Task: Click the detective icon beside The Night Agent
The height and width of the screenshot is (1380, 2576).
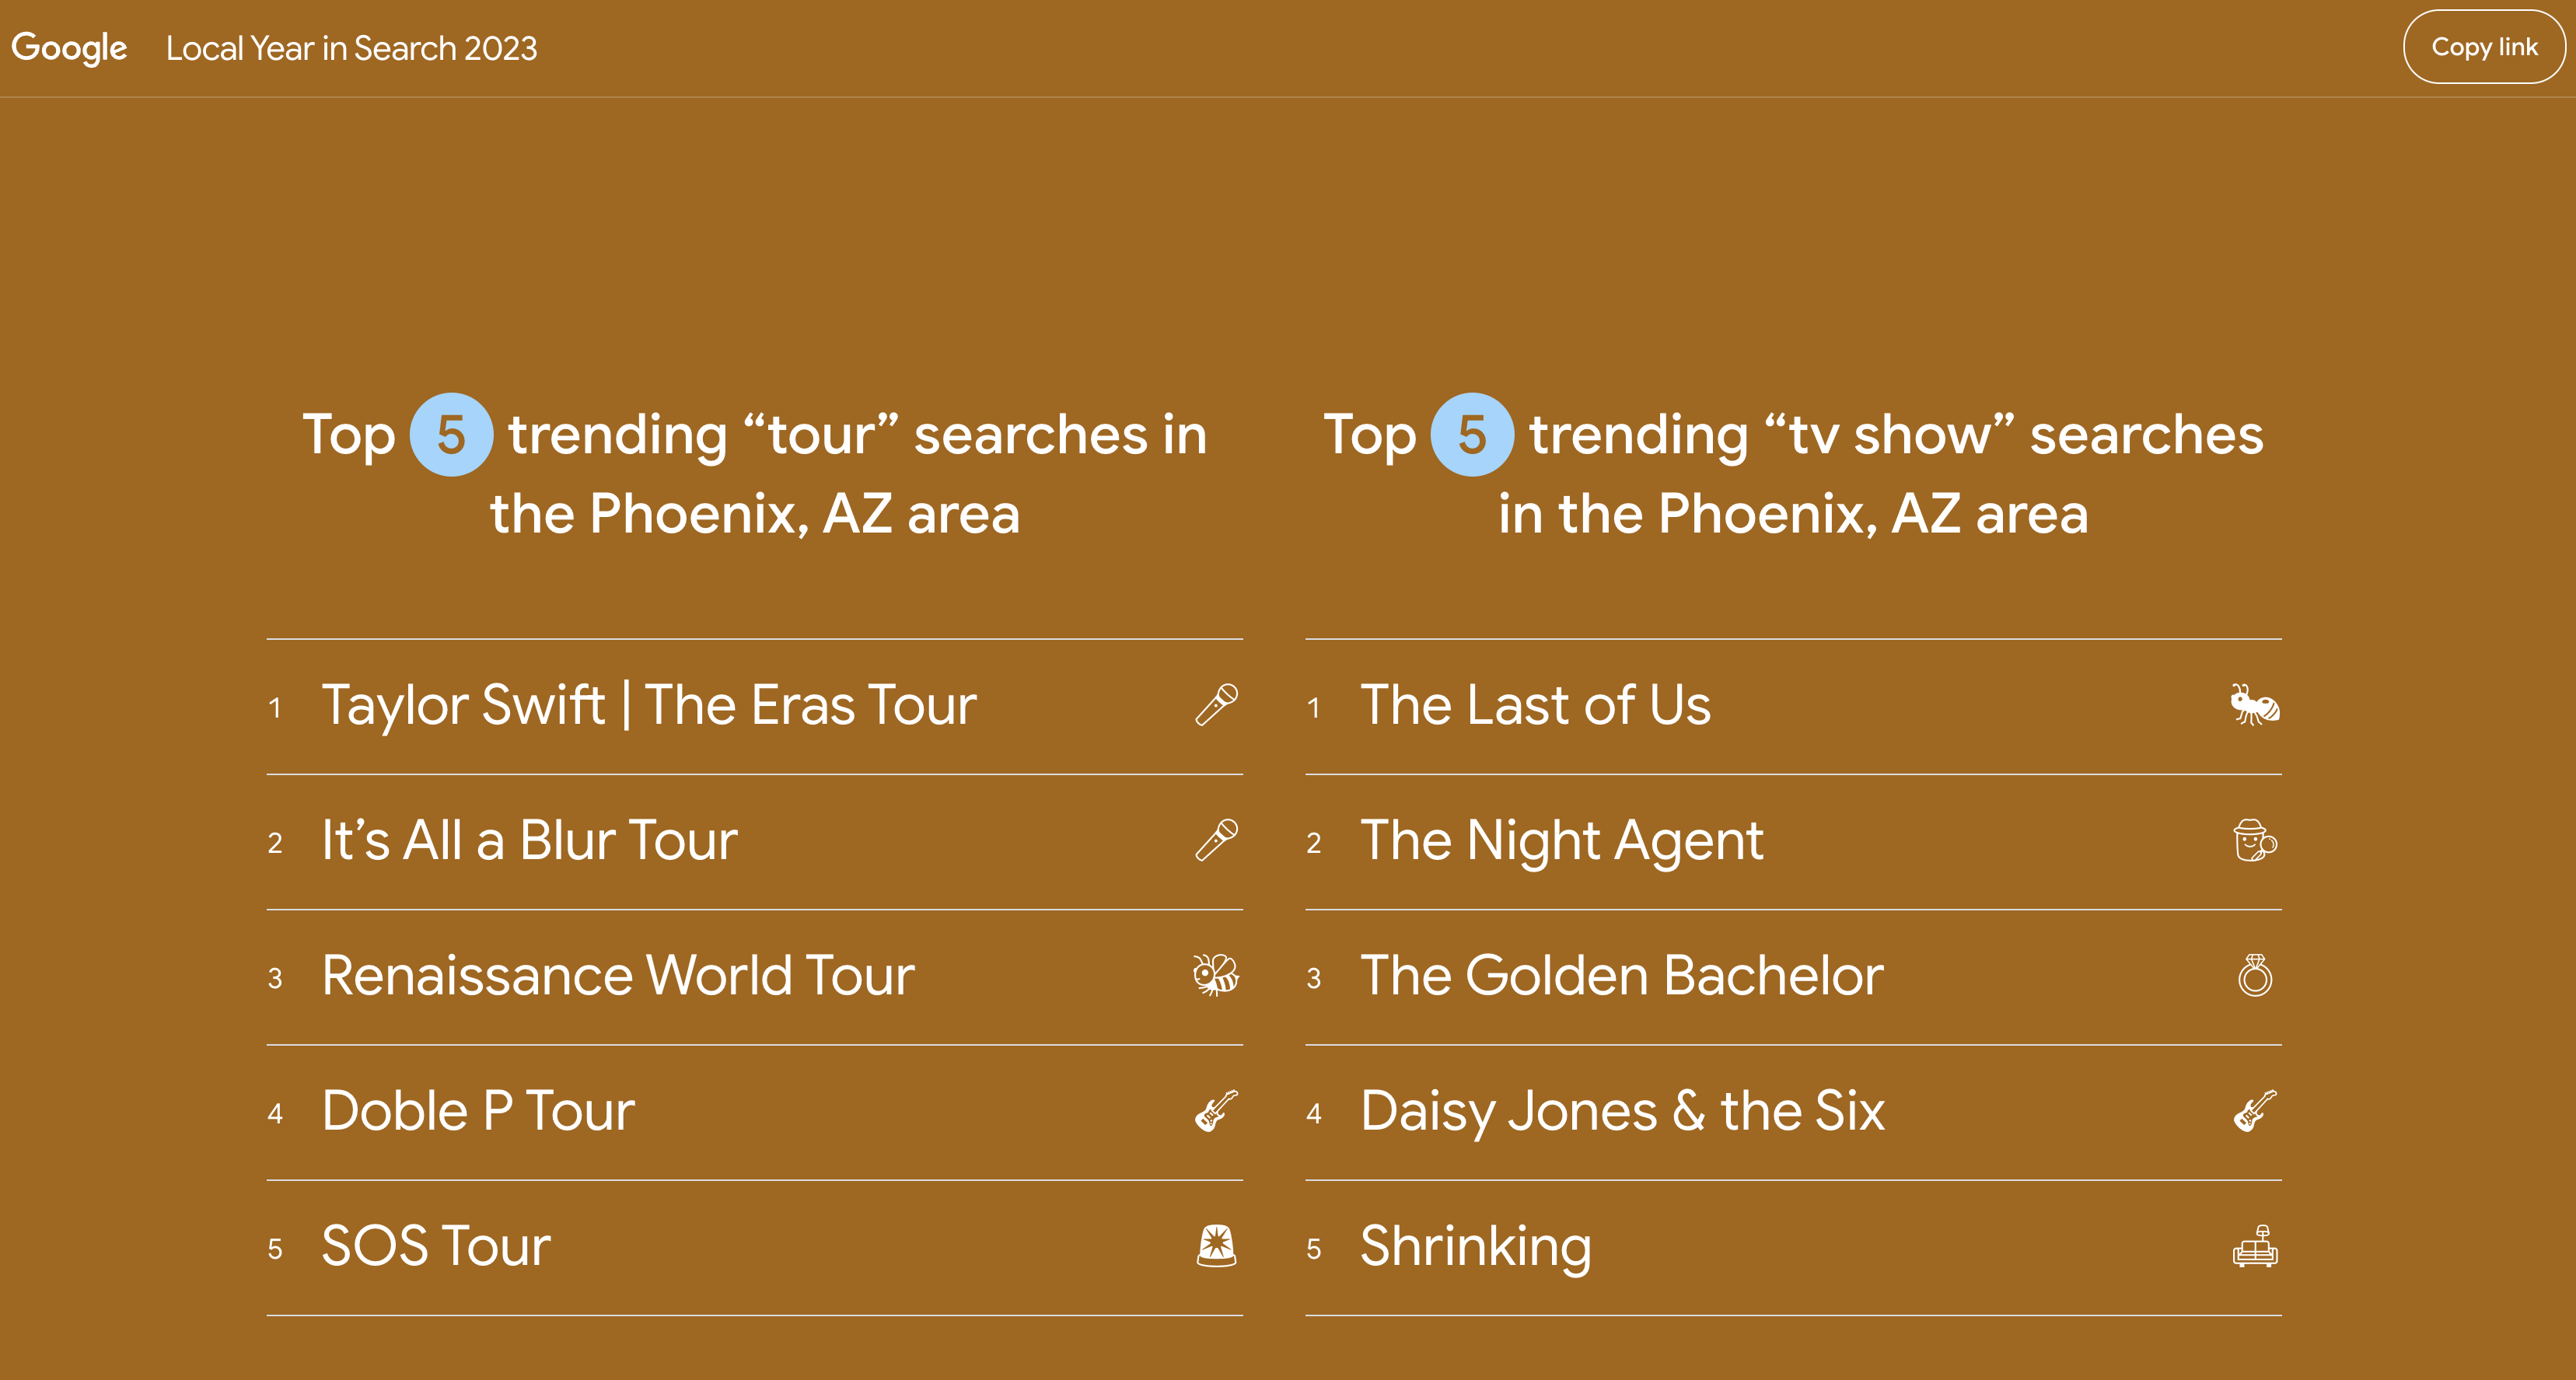Action: pos(2255,841)
